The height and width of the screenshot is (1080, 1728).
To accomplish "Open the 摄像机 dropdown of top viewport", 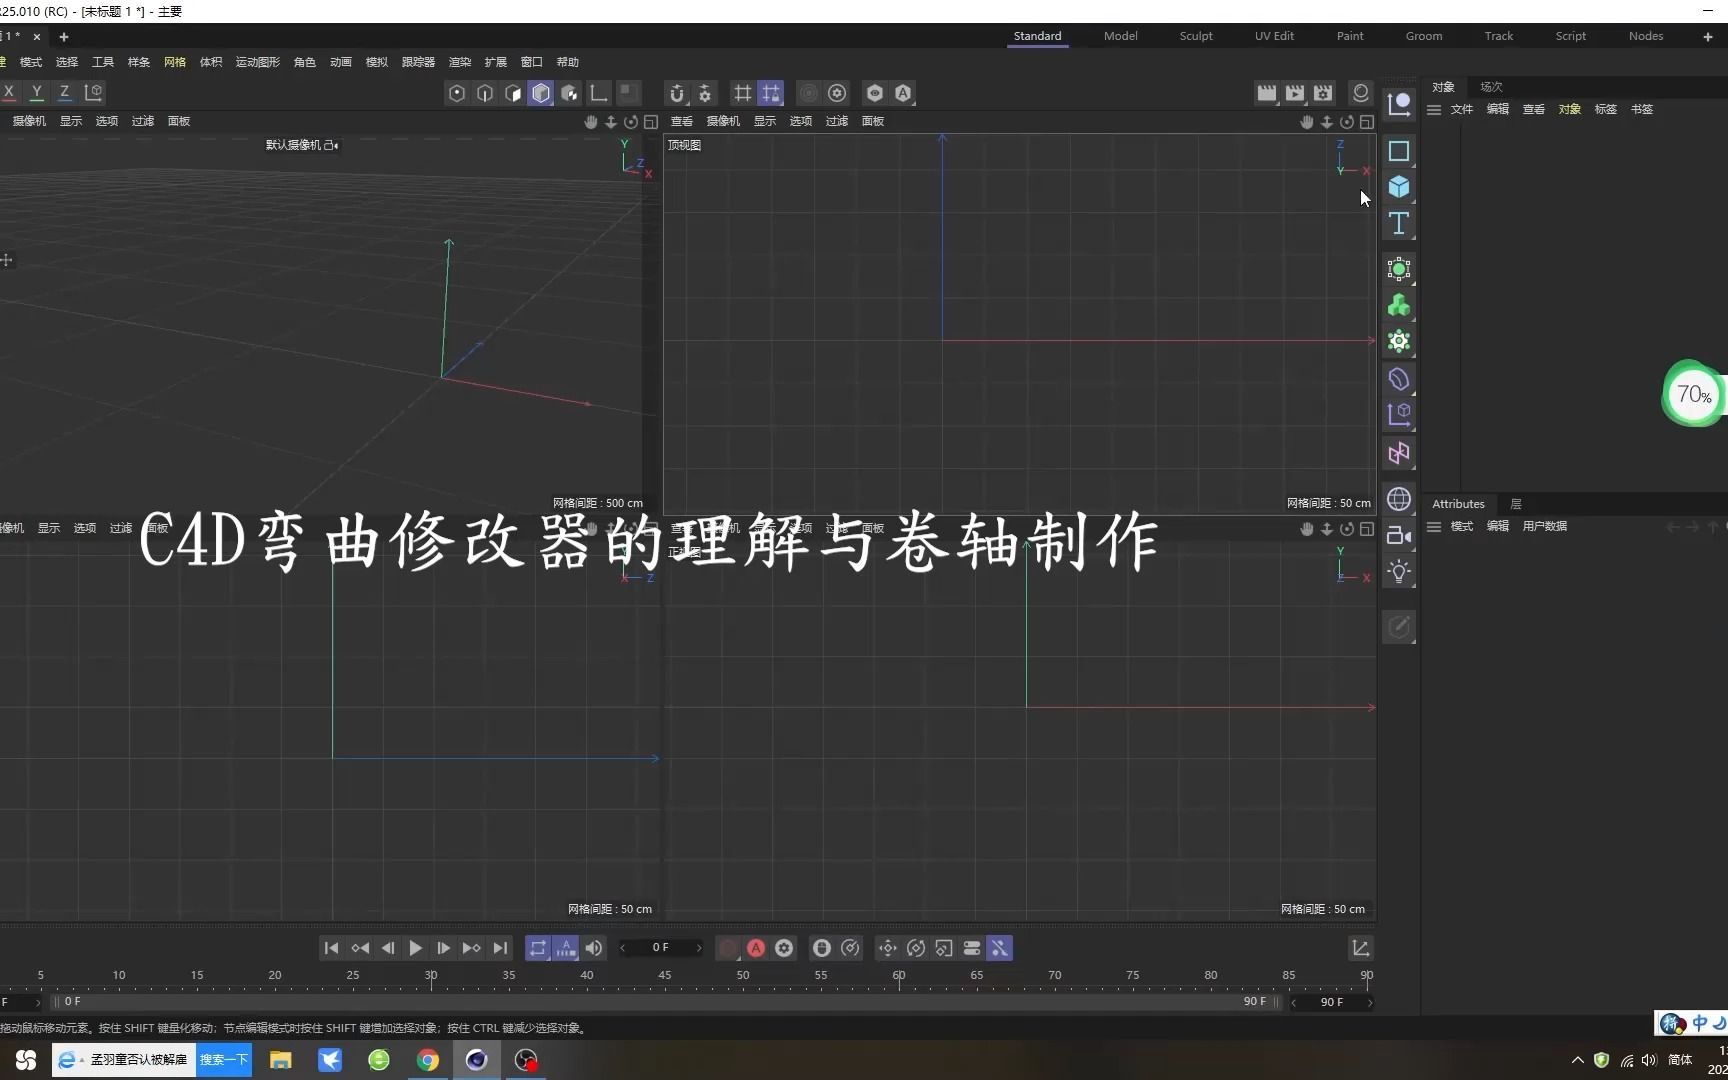I will click(x=723, y=120).
